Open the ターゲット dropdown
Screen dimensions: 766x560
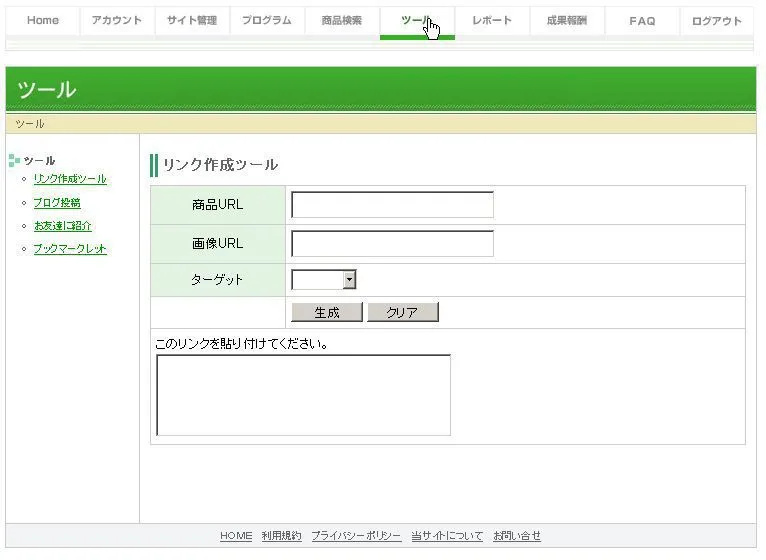(323, 281)
